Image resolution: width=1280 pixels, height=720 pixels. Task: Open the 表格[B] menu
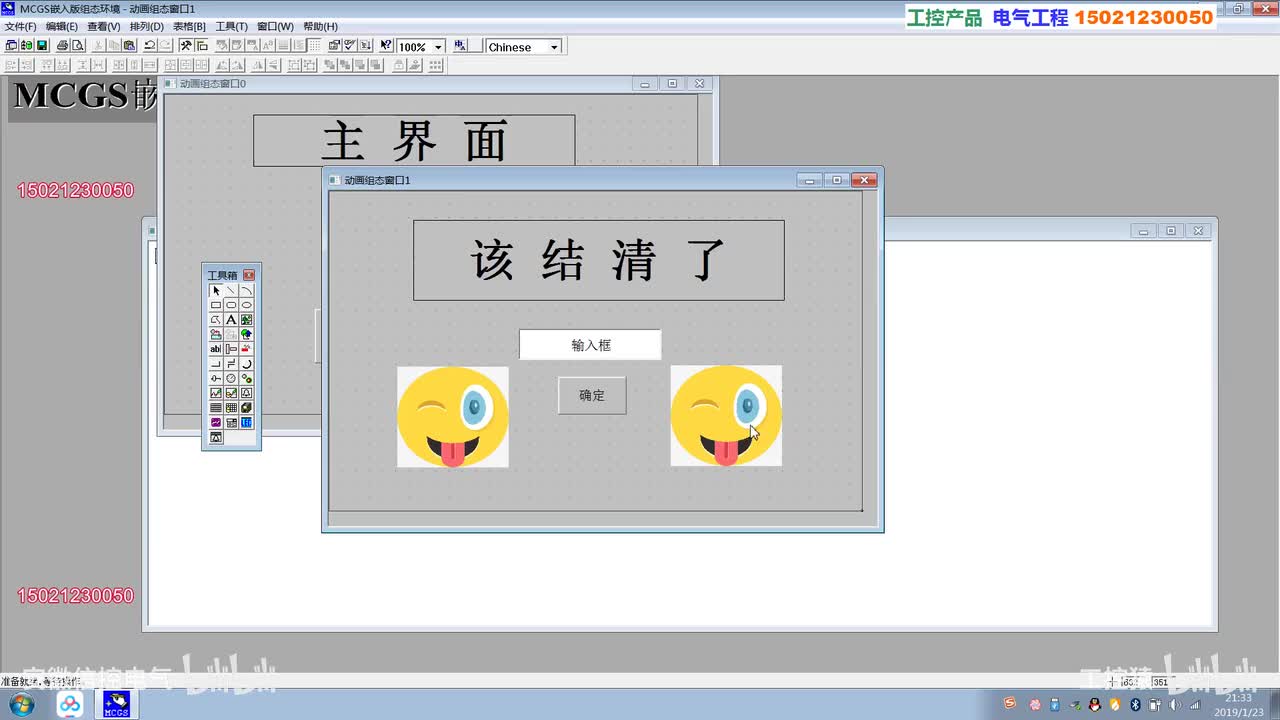(x=189, y=26)
